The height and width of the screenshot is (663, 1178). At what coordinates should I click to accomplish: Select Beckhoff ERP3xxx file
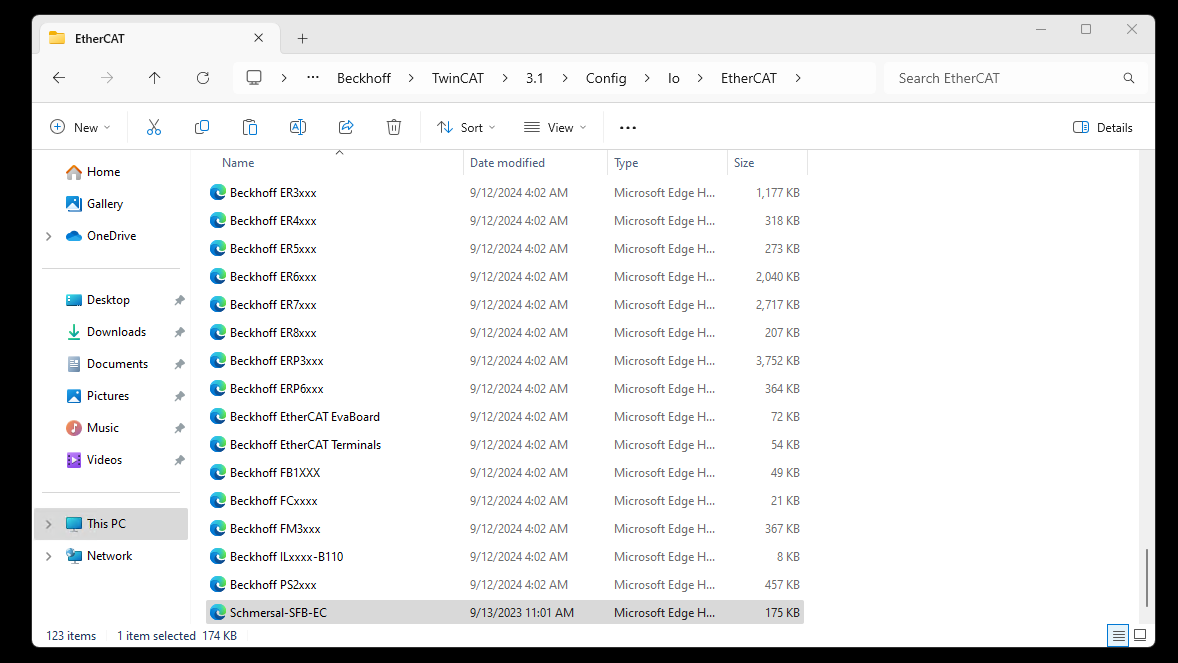click(x=505, y=361)
